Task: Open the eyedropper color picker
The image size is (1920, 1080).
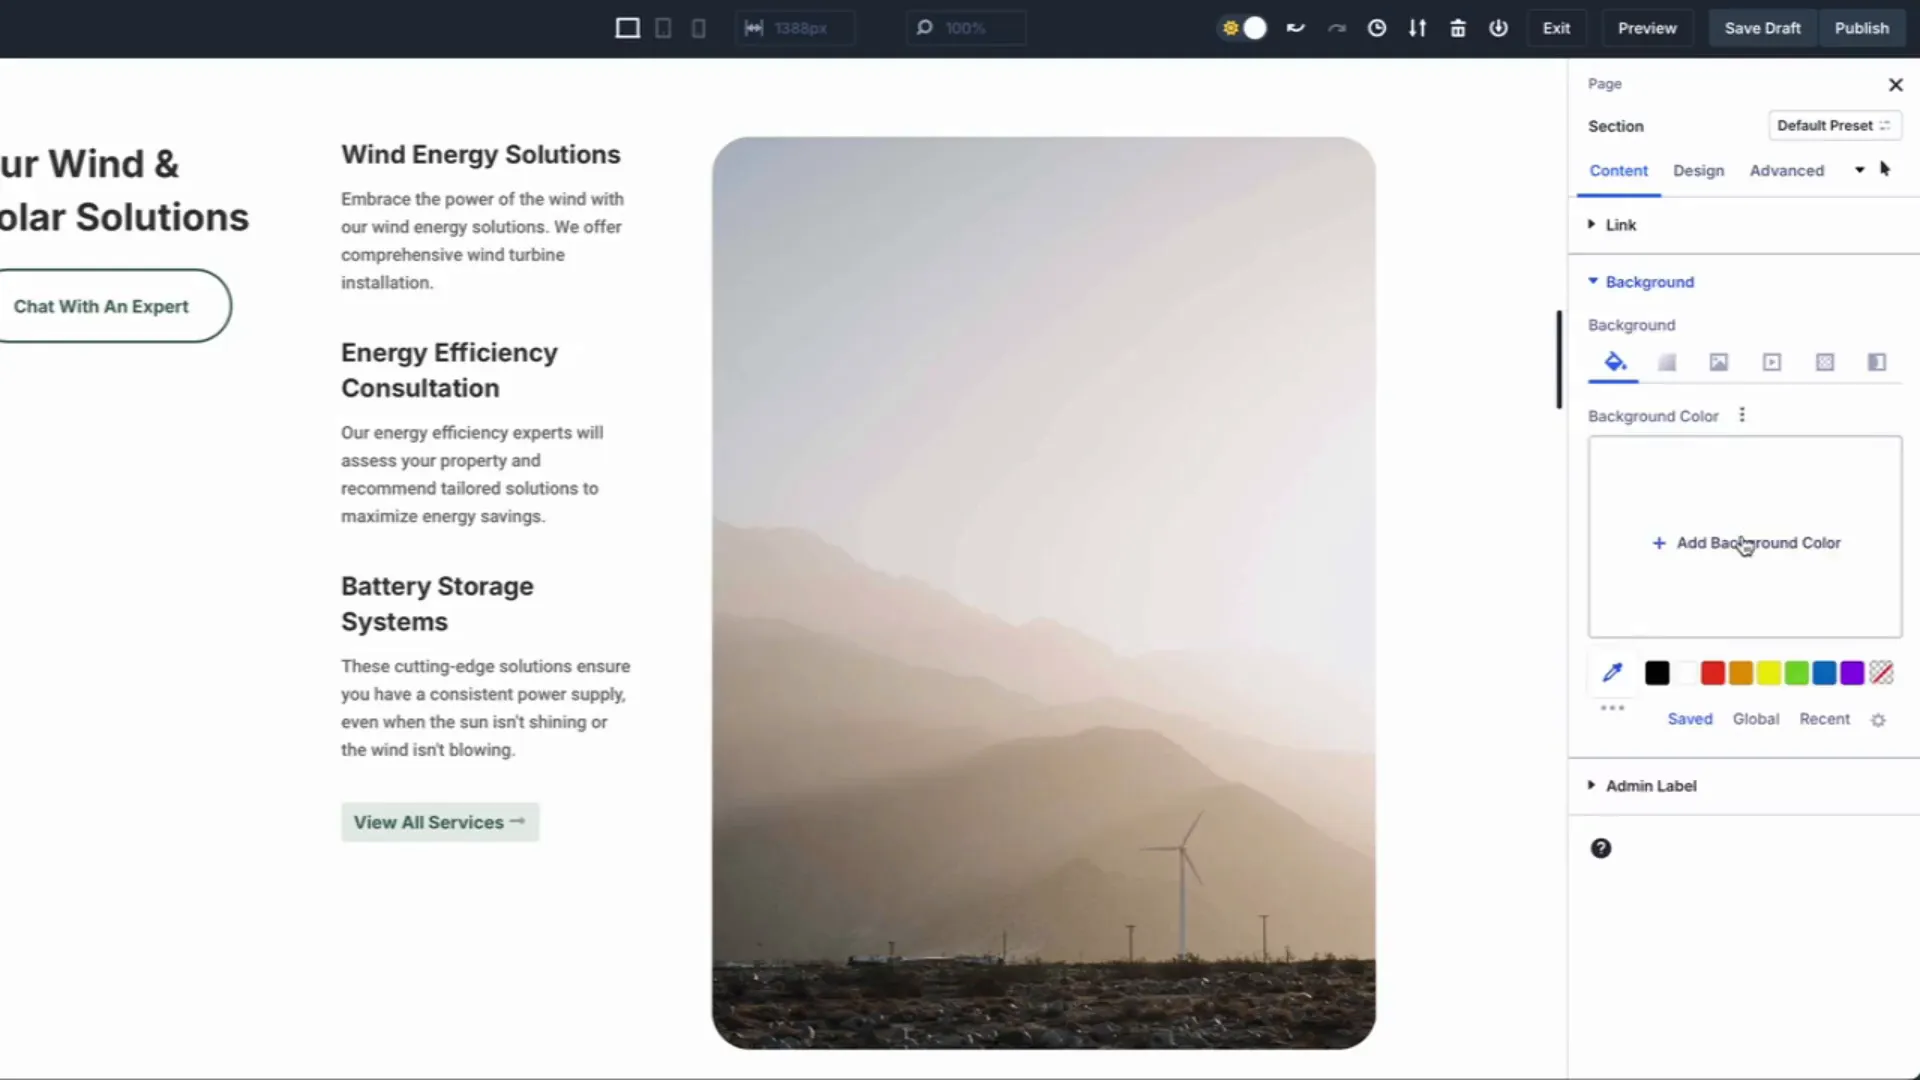Action: click(x=1612, y=673)
